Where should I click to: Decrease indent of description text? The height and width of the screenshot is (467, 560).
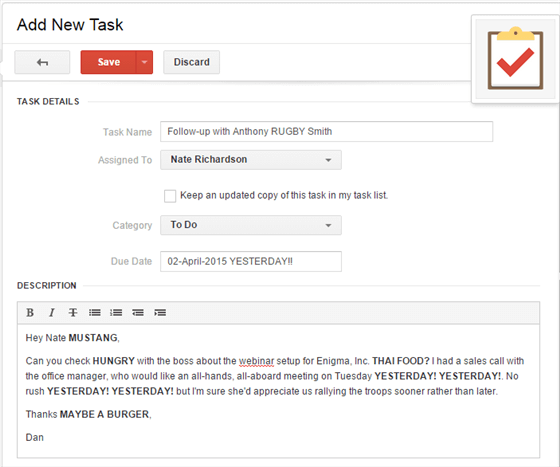[138, 313]
